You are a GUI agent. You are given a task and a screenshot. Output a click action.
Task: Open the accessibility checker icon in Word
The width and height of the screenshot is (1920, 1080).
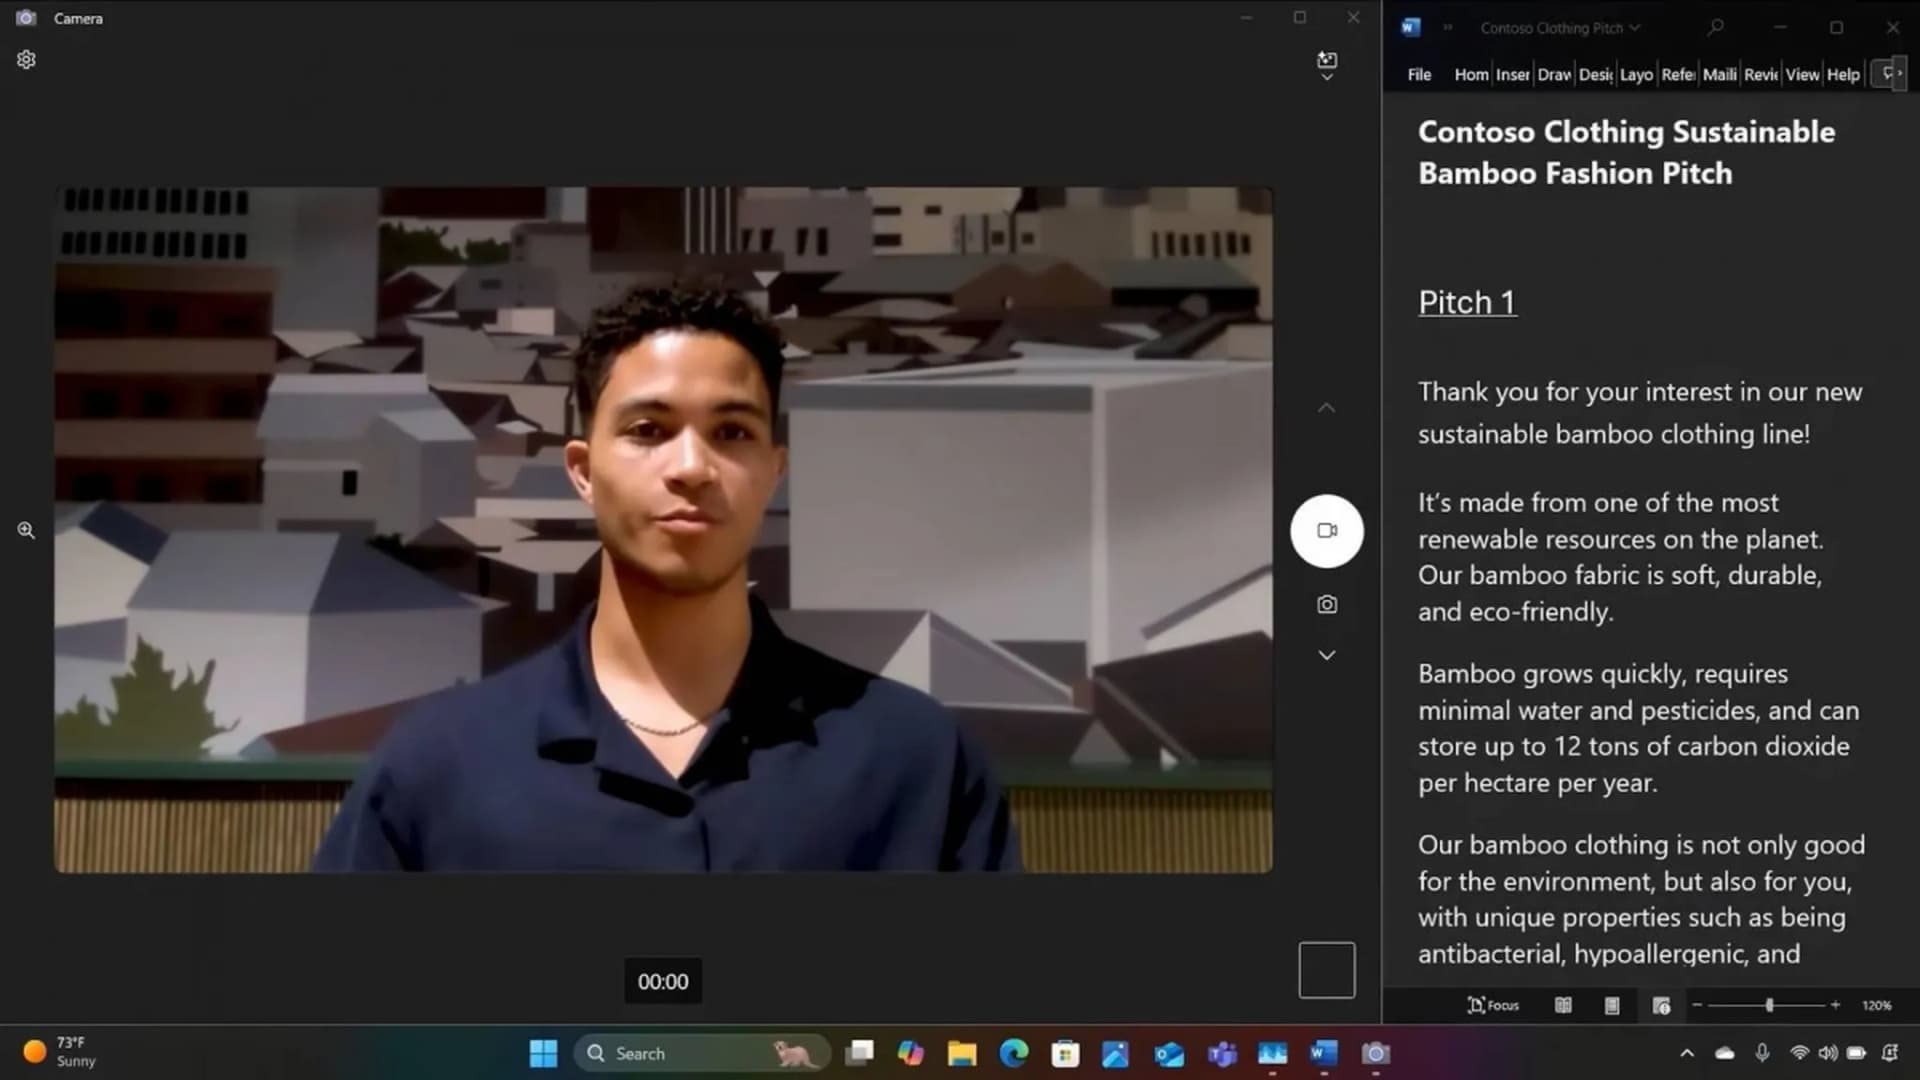tap(1661, 1007)
